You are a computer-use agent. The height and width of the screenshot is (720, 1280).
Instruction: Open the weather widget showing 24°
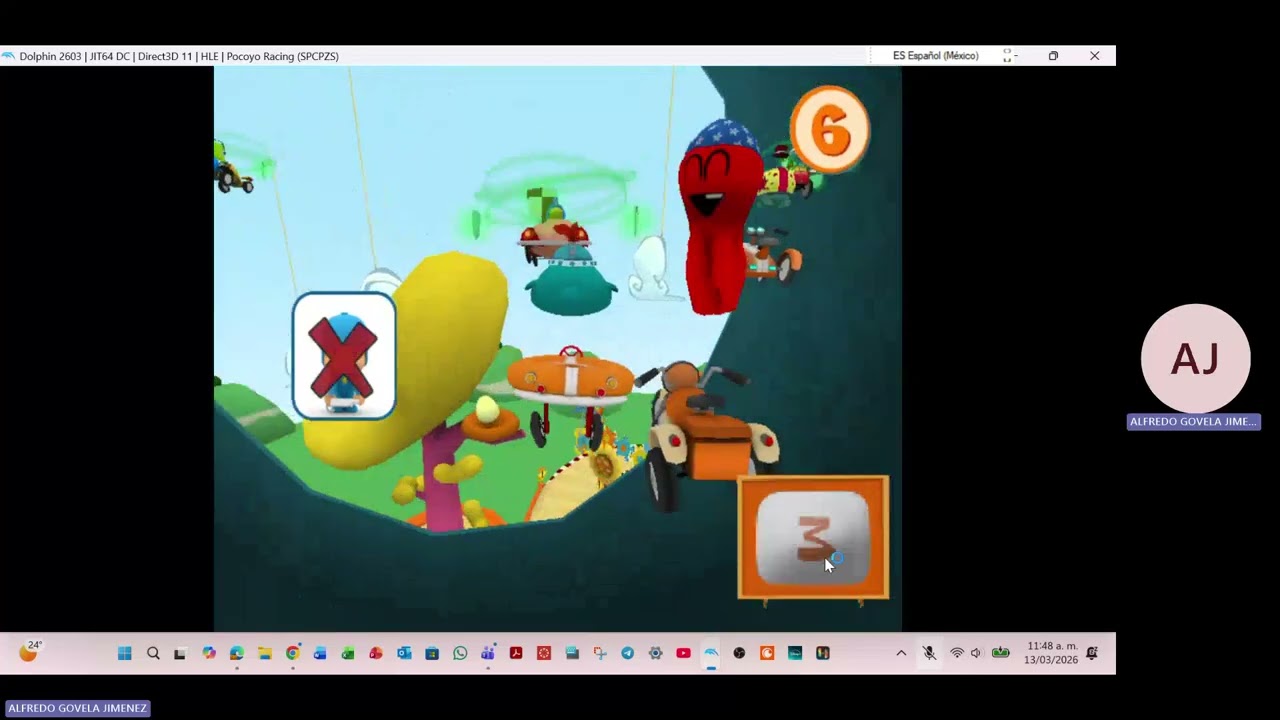[30, 652]
